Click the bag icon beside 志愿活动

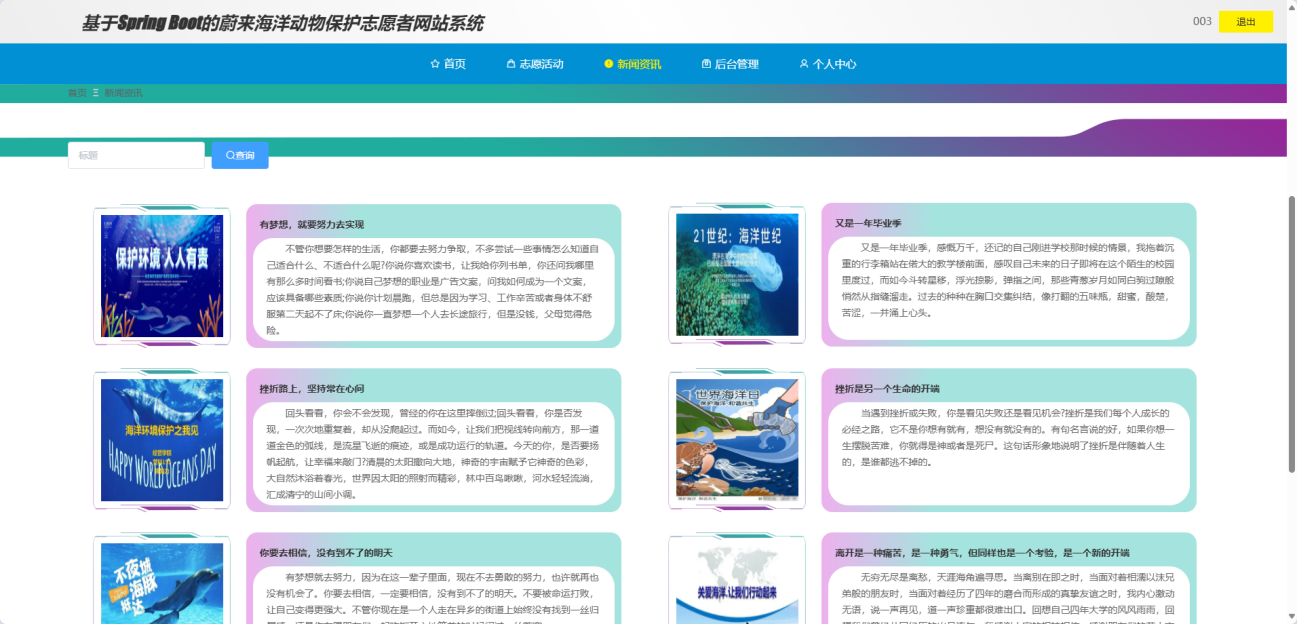pos(511,64)
